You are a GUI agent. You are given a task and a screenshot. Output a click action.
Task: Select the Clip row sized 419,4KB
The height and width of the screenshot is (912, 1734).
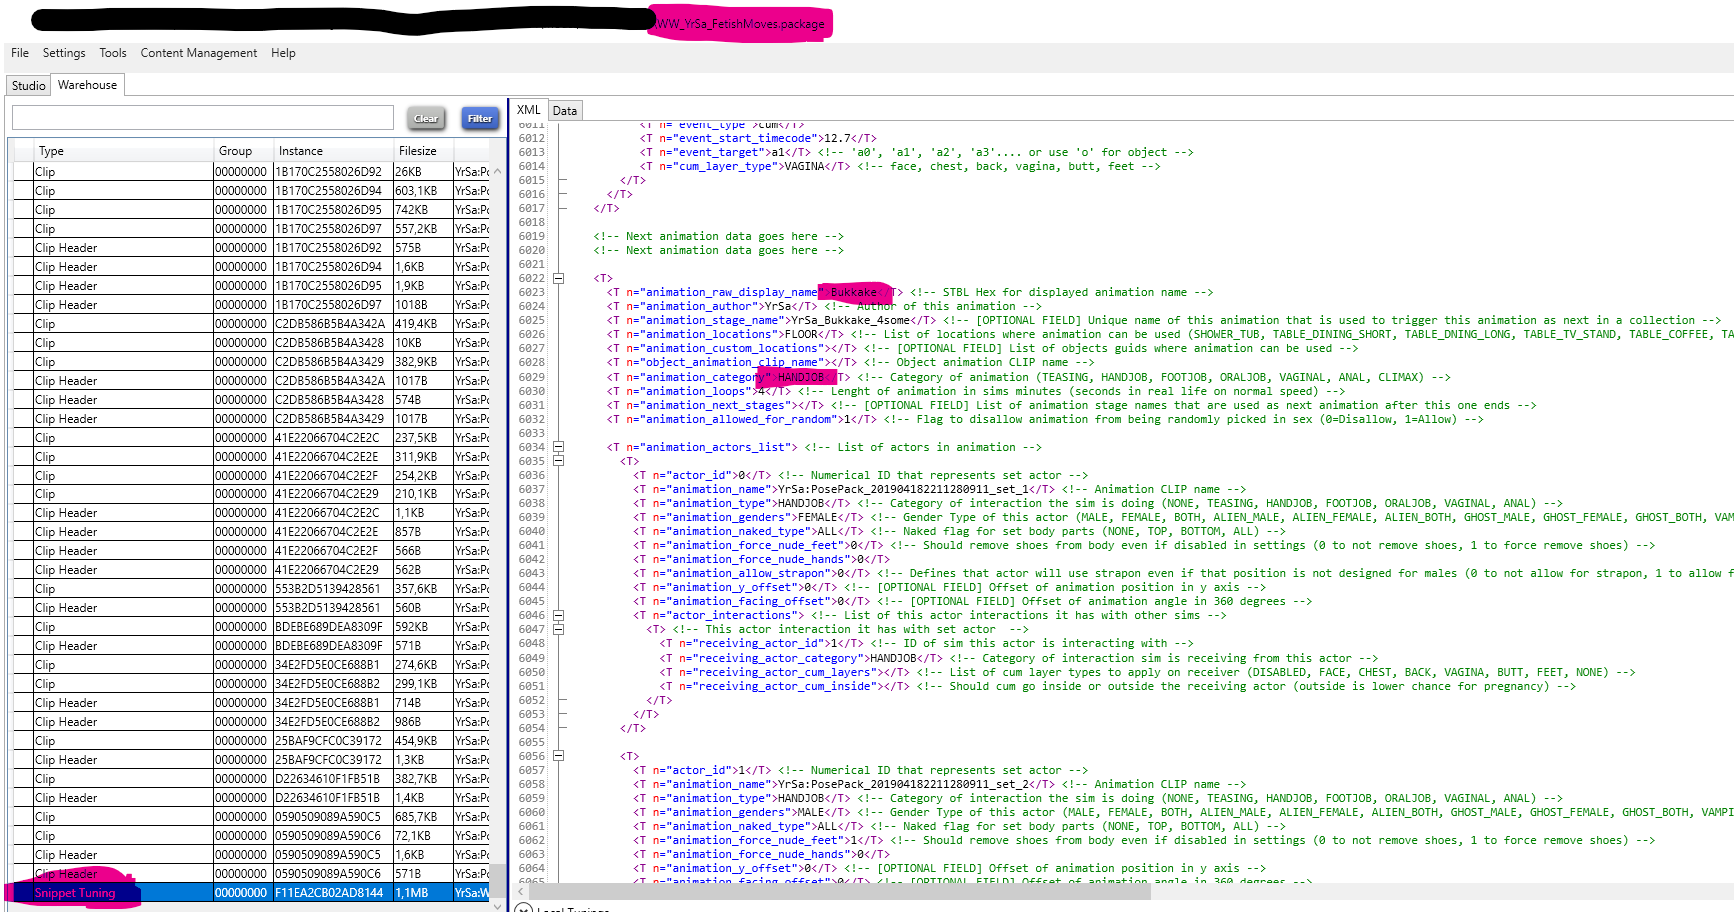coord(250,324)
